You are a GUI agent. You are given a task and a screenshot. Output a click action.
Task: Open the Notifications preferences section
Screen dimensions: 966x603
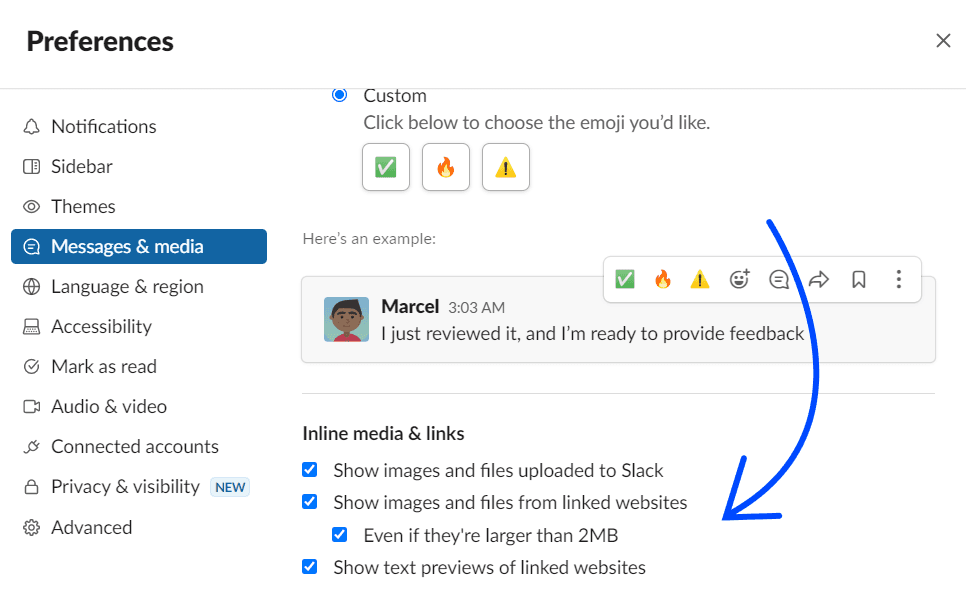[104, 127]
